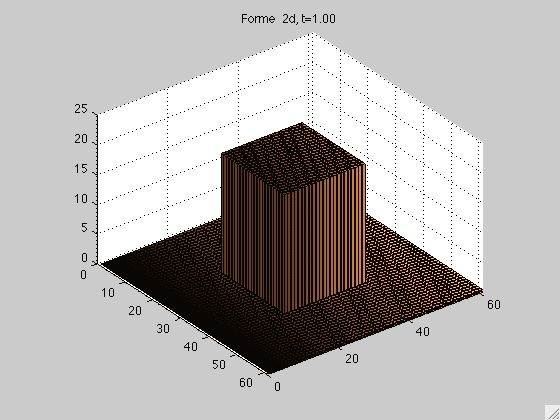Click the vertical axis tick label 5
This screenshot has height=420, width=560.
coord(84,228)
